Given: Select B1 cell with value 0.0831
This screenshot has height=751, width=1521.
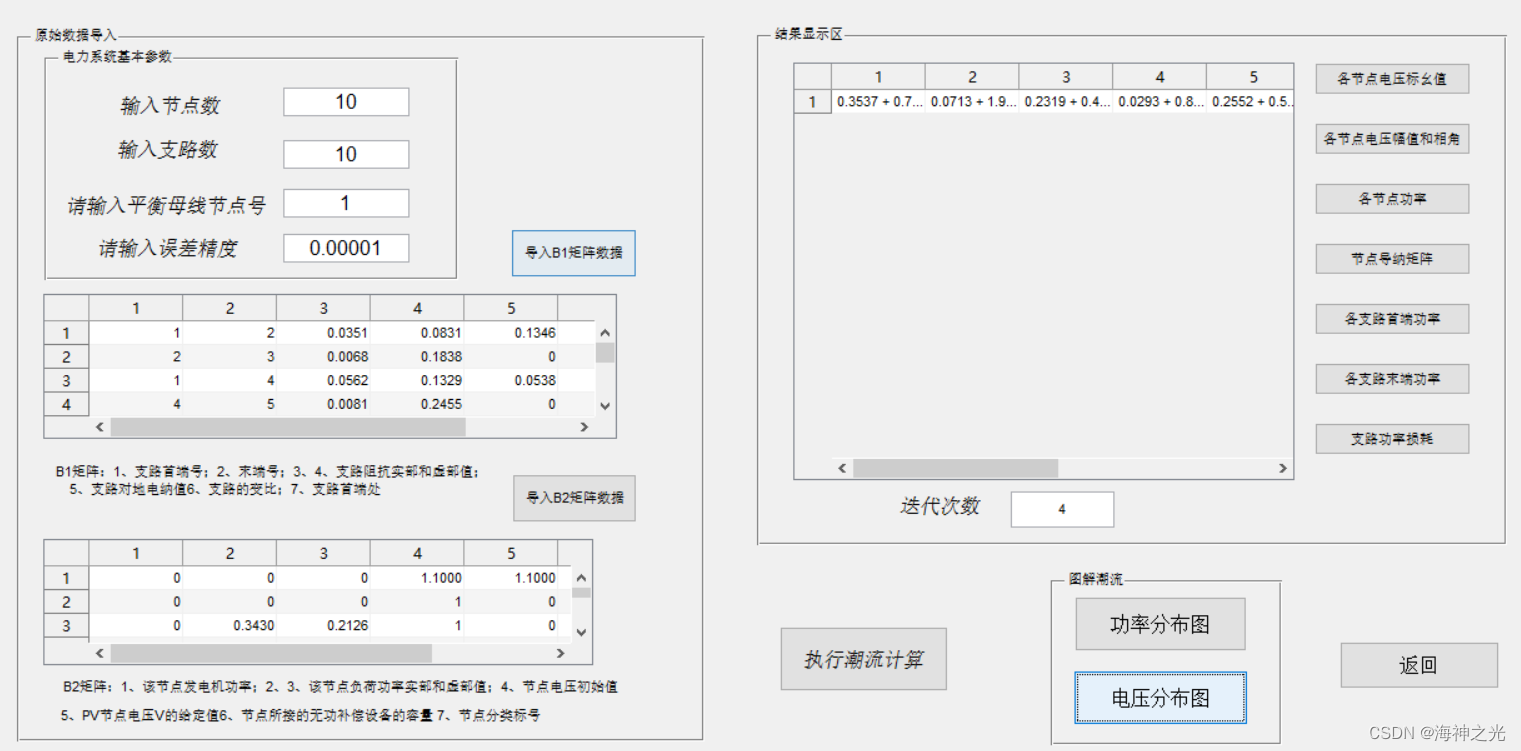Looking at the screenshot, I should [417, 333].
